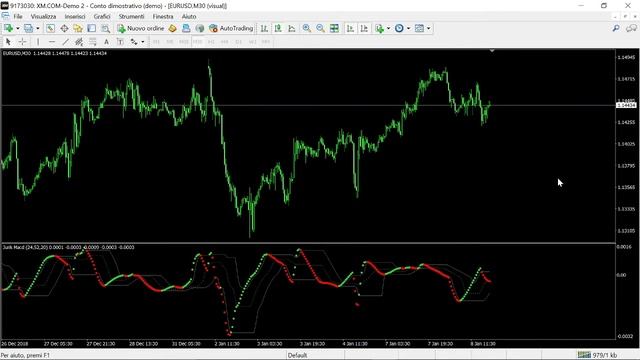
Task: Zoom in on the chart
Action: click(x=307, y=28)
